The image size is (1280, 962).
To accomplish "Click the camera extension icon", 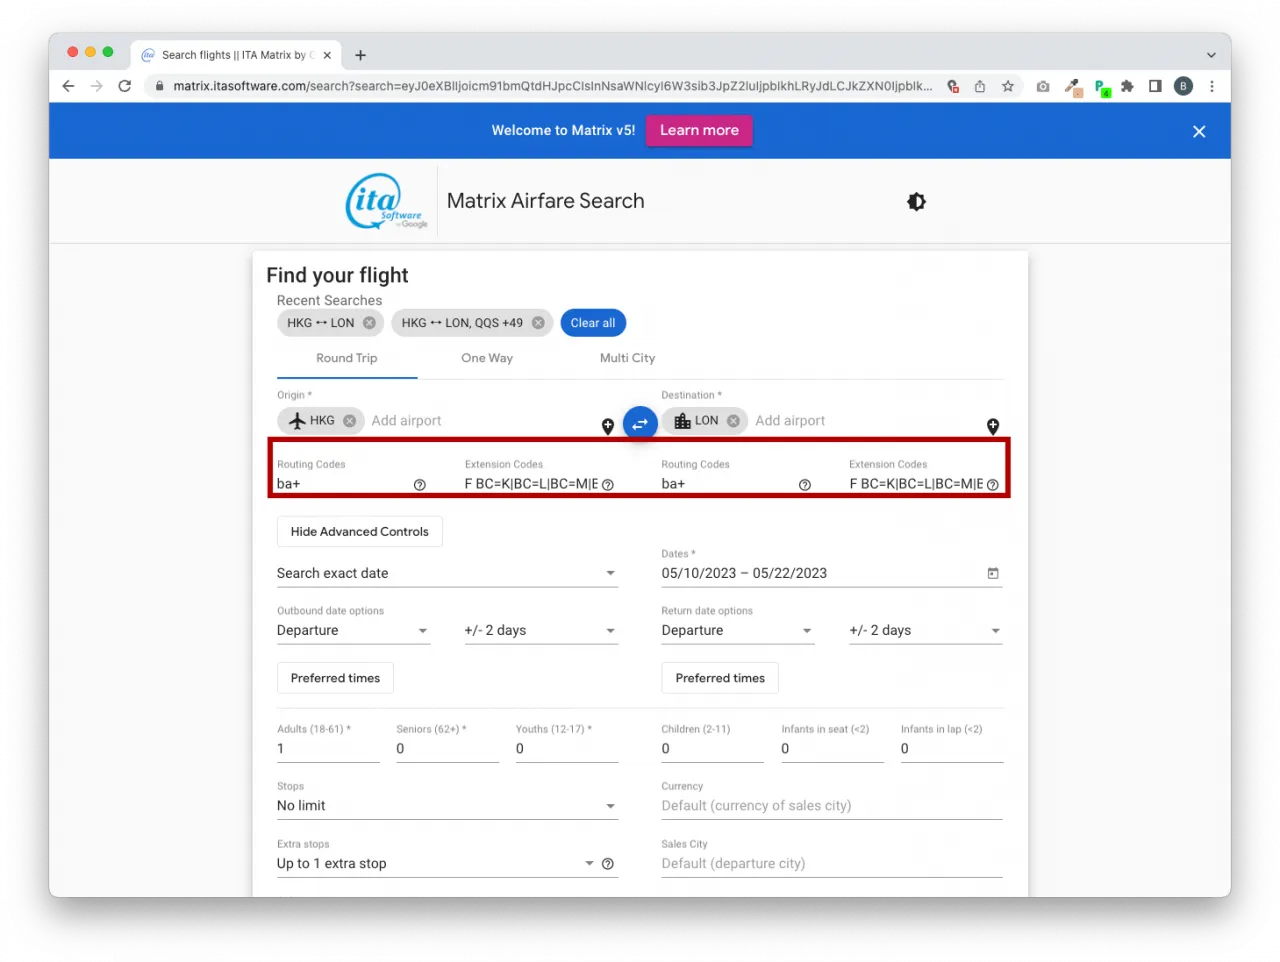I will pos(1043,86).
